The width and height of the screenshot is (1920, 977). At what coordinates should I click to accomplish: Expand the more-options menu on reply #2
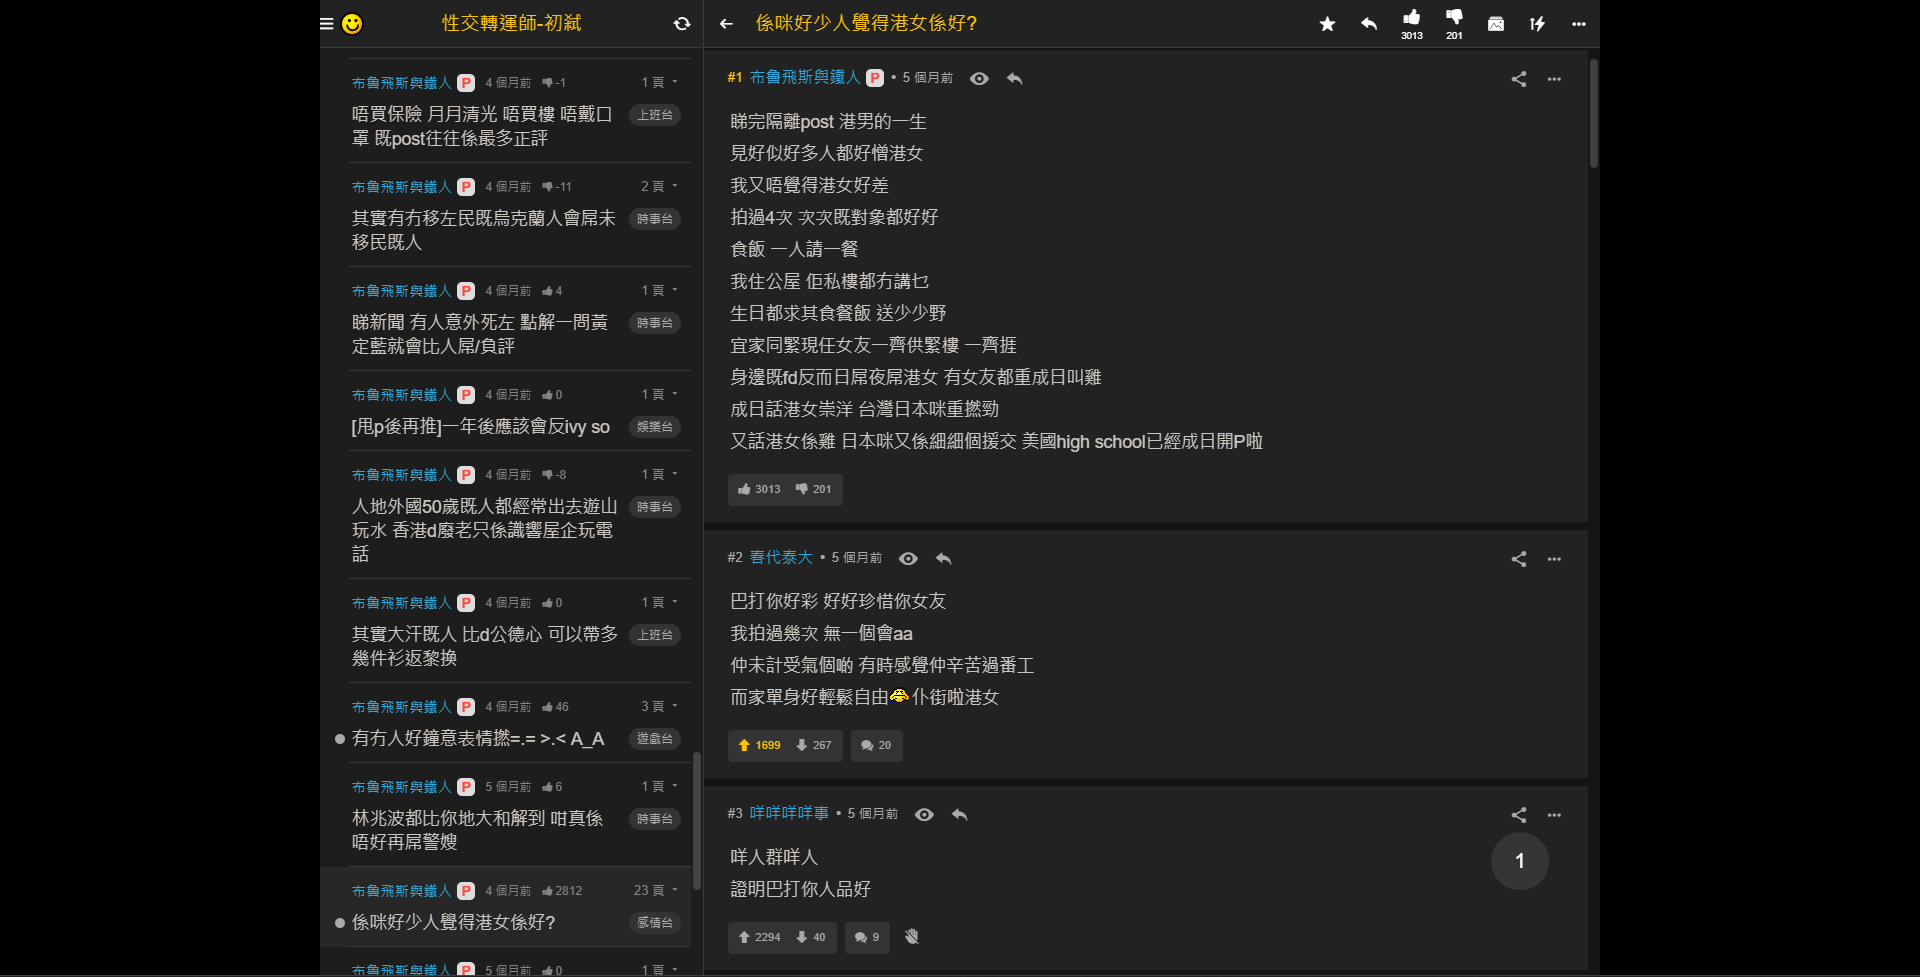pyautogui.click(x=1553, y=559)
